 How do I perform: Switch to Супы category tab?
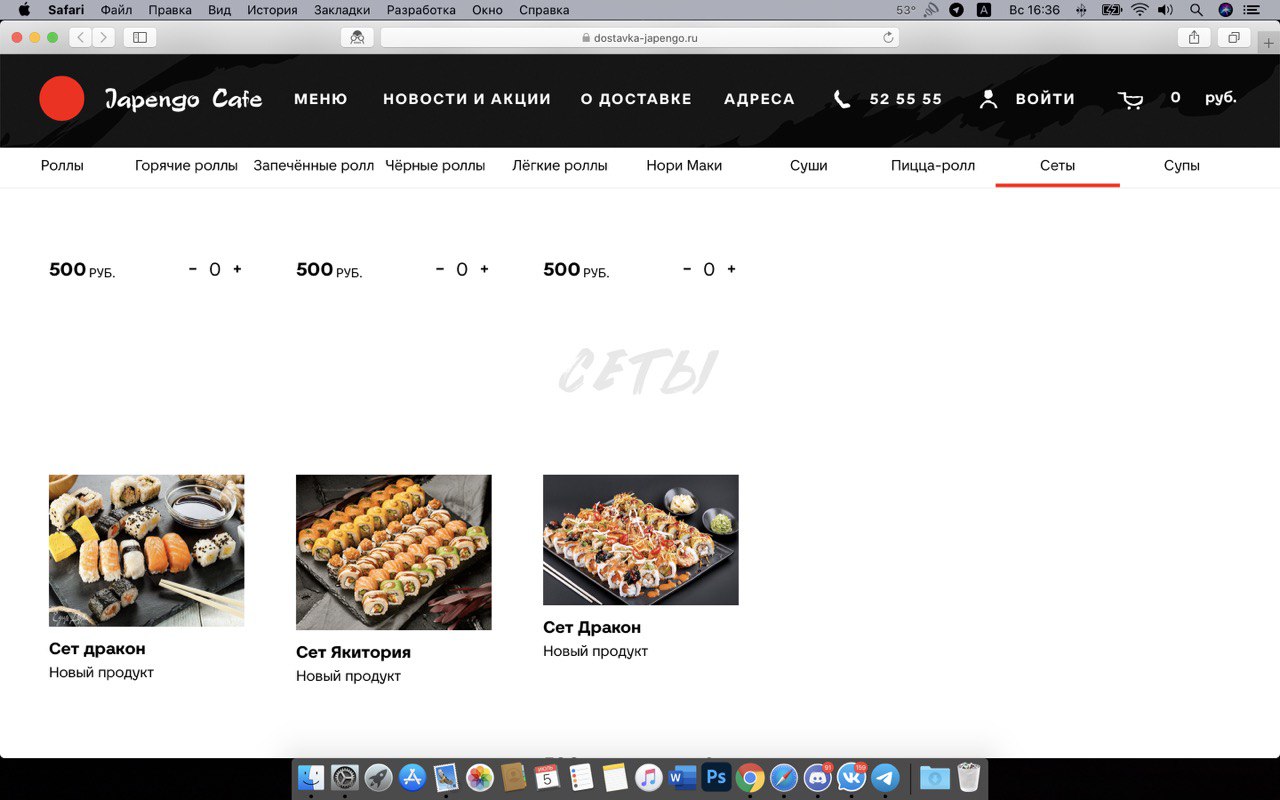[1182, 166]
